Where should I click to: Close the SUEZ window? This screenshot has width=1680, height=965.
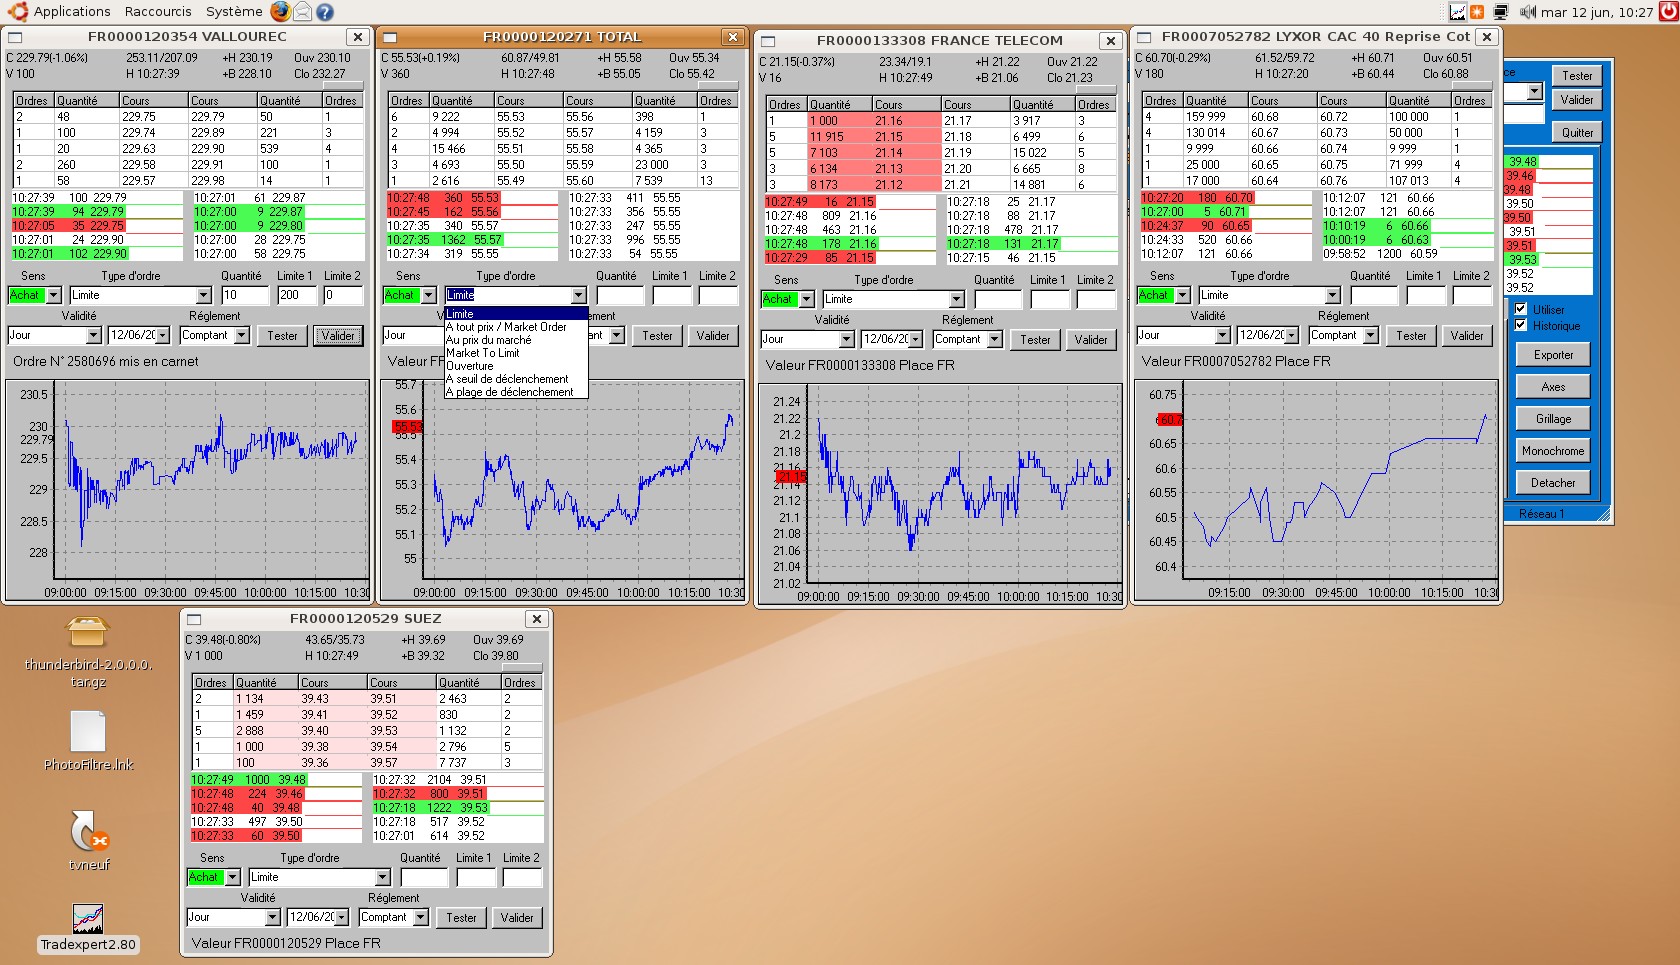tap(537, 619)
